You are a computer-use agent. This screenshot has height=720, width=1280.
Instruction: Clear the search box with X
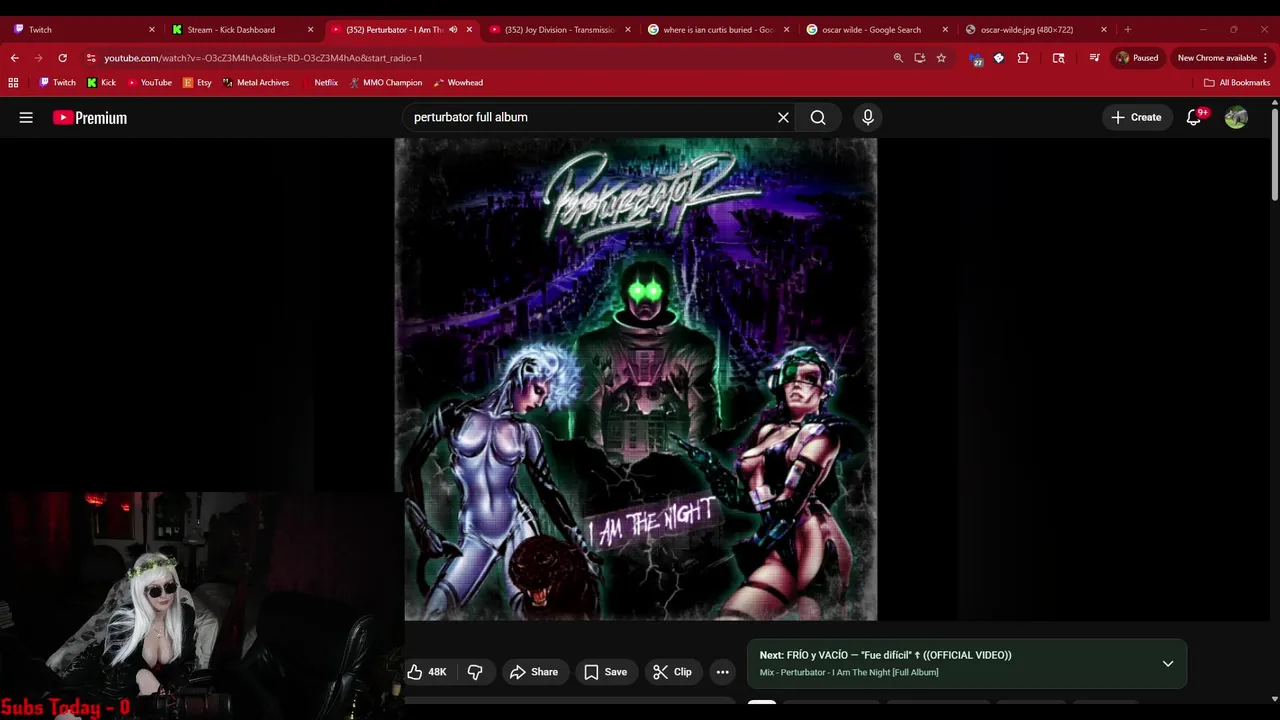click(783, 118)
